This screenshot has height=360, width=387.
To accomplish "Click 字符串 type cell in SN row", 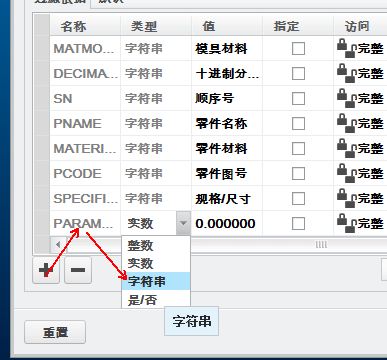I will click(x=156, y=98).
